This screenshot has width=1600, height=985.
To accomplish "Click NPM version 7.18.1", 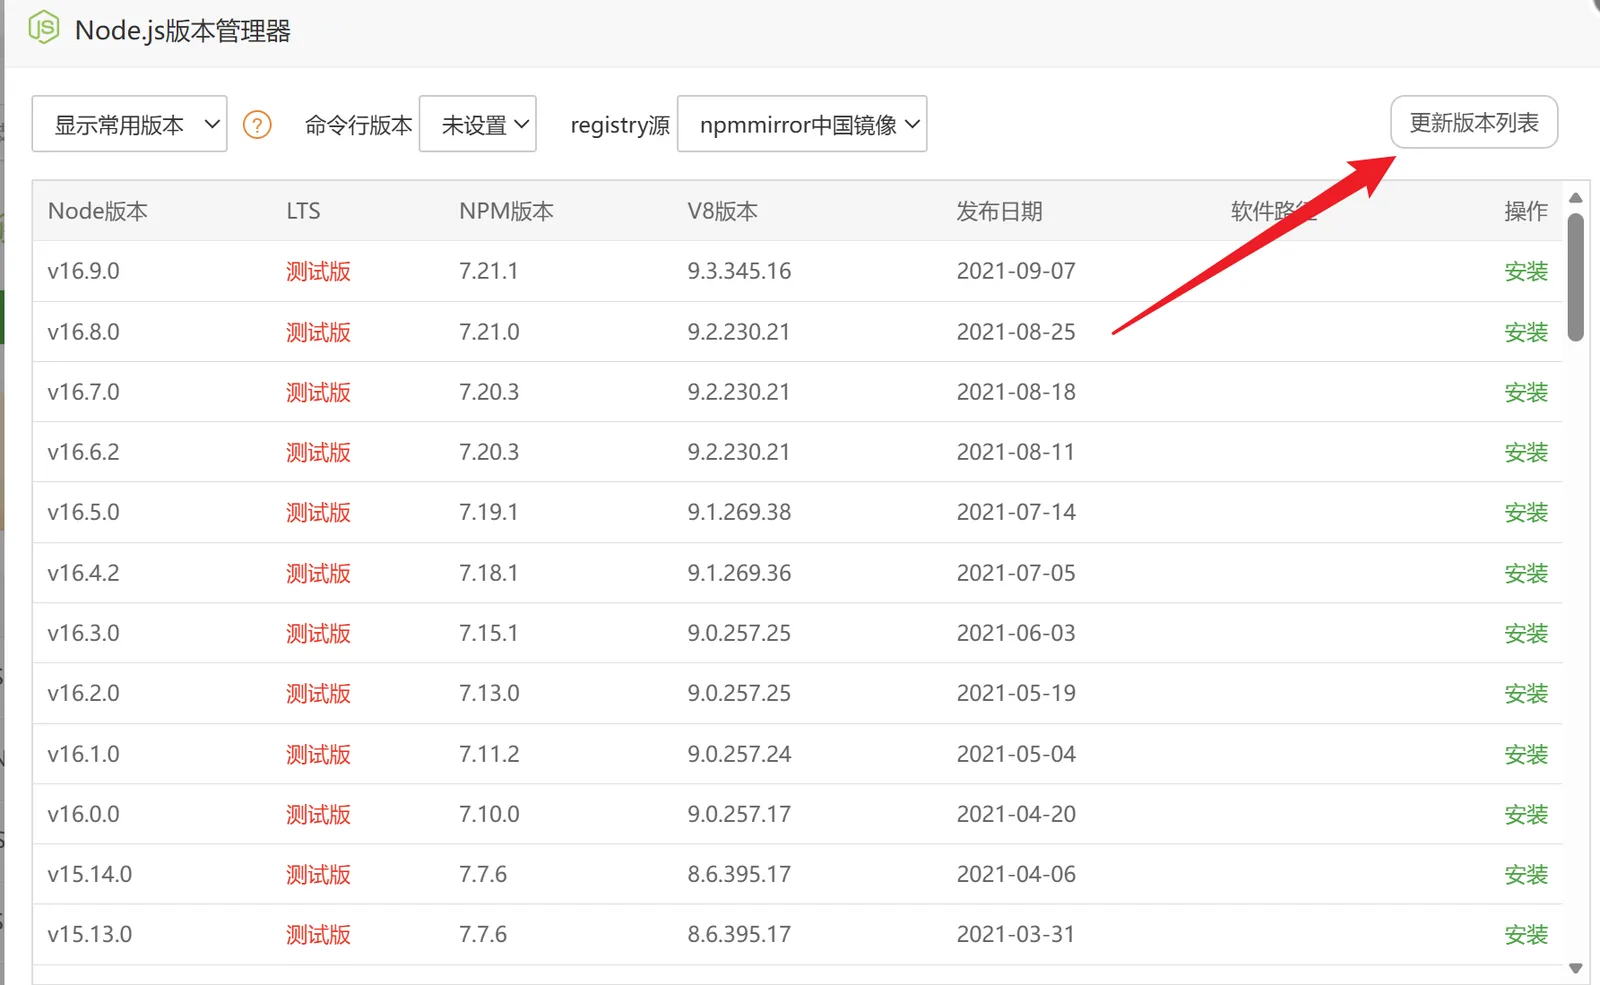I will click(488, 573).
